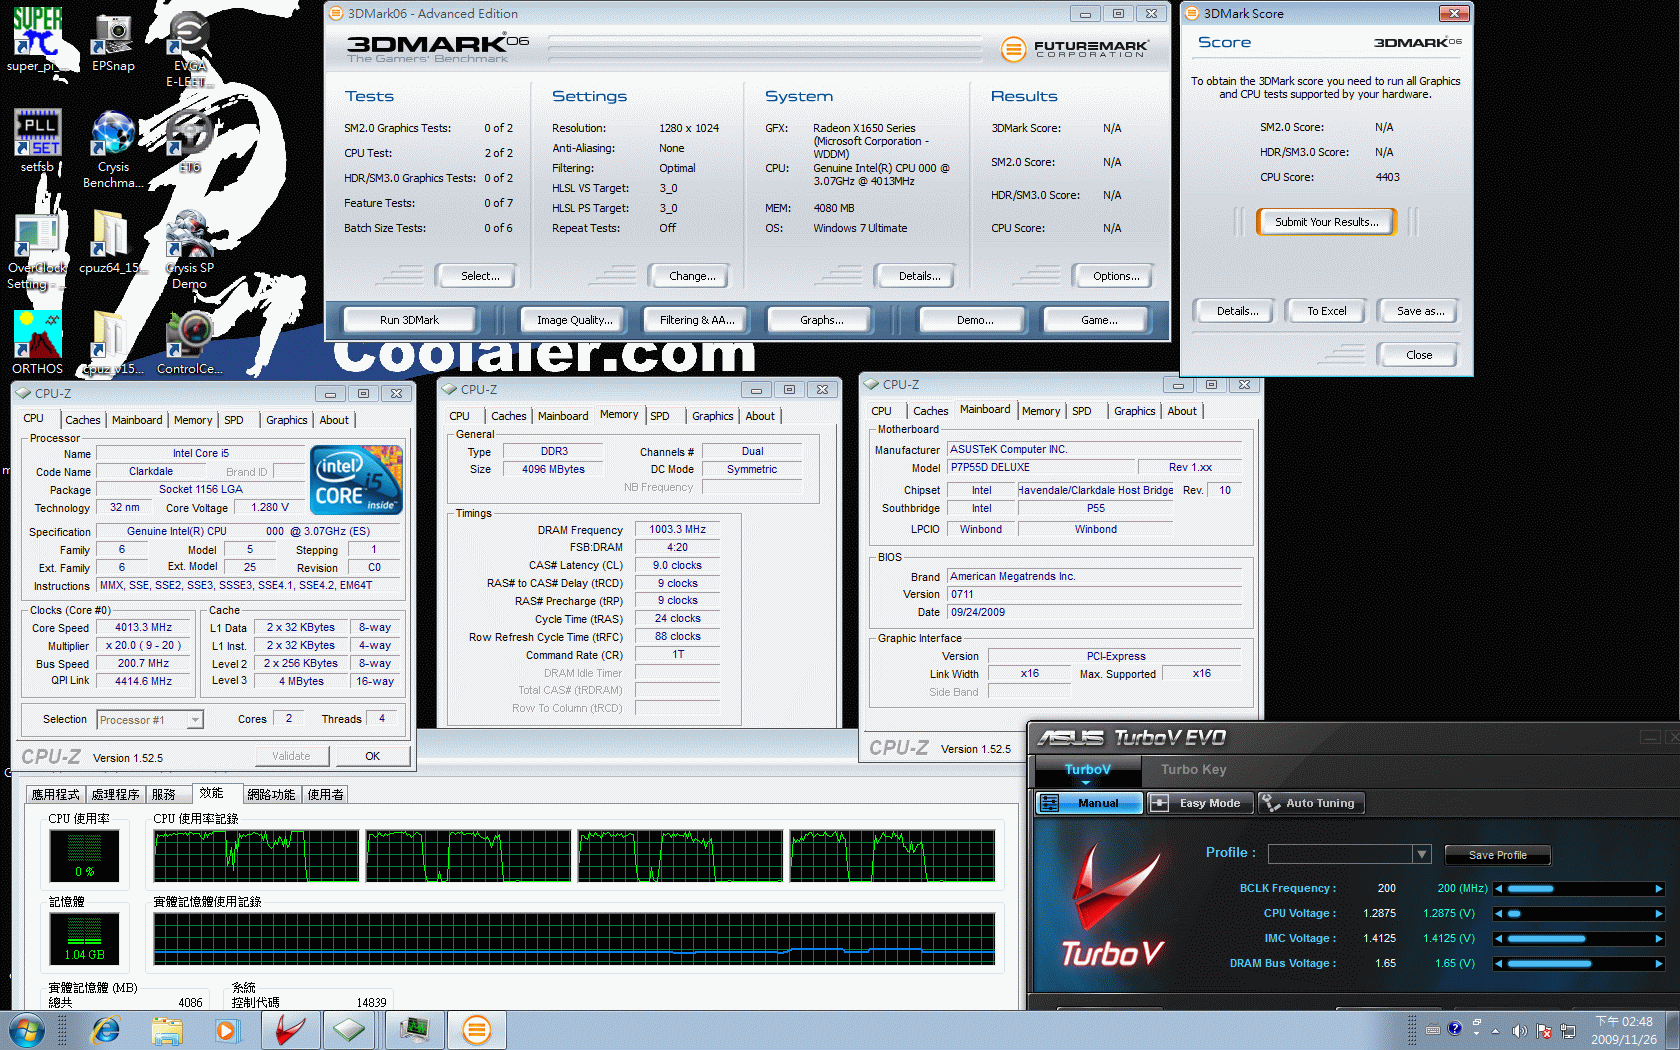
Task: Select the 處理程序 tab in Task Manager
Action: point(115,794)
